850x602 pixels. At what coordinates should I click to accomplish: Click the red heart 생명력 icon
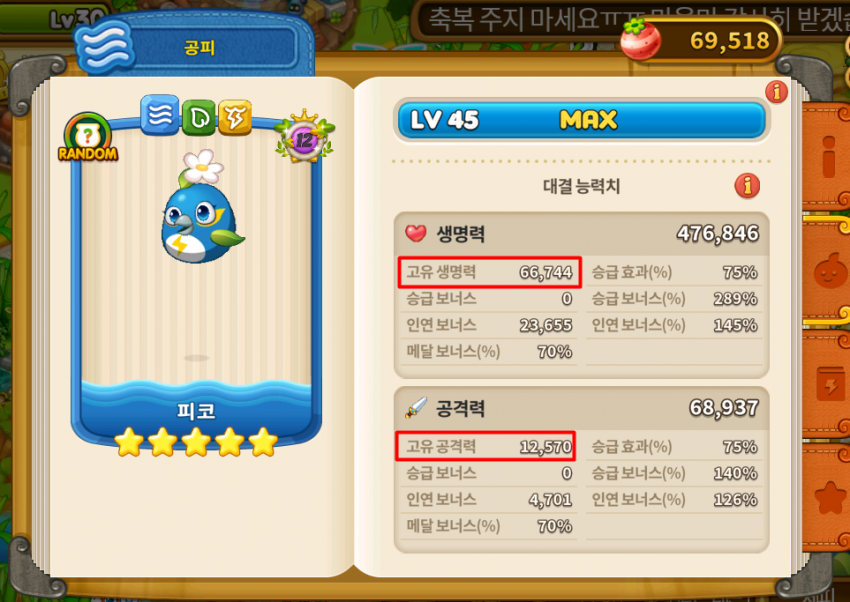pos(416,233)
